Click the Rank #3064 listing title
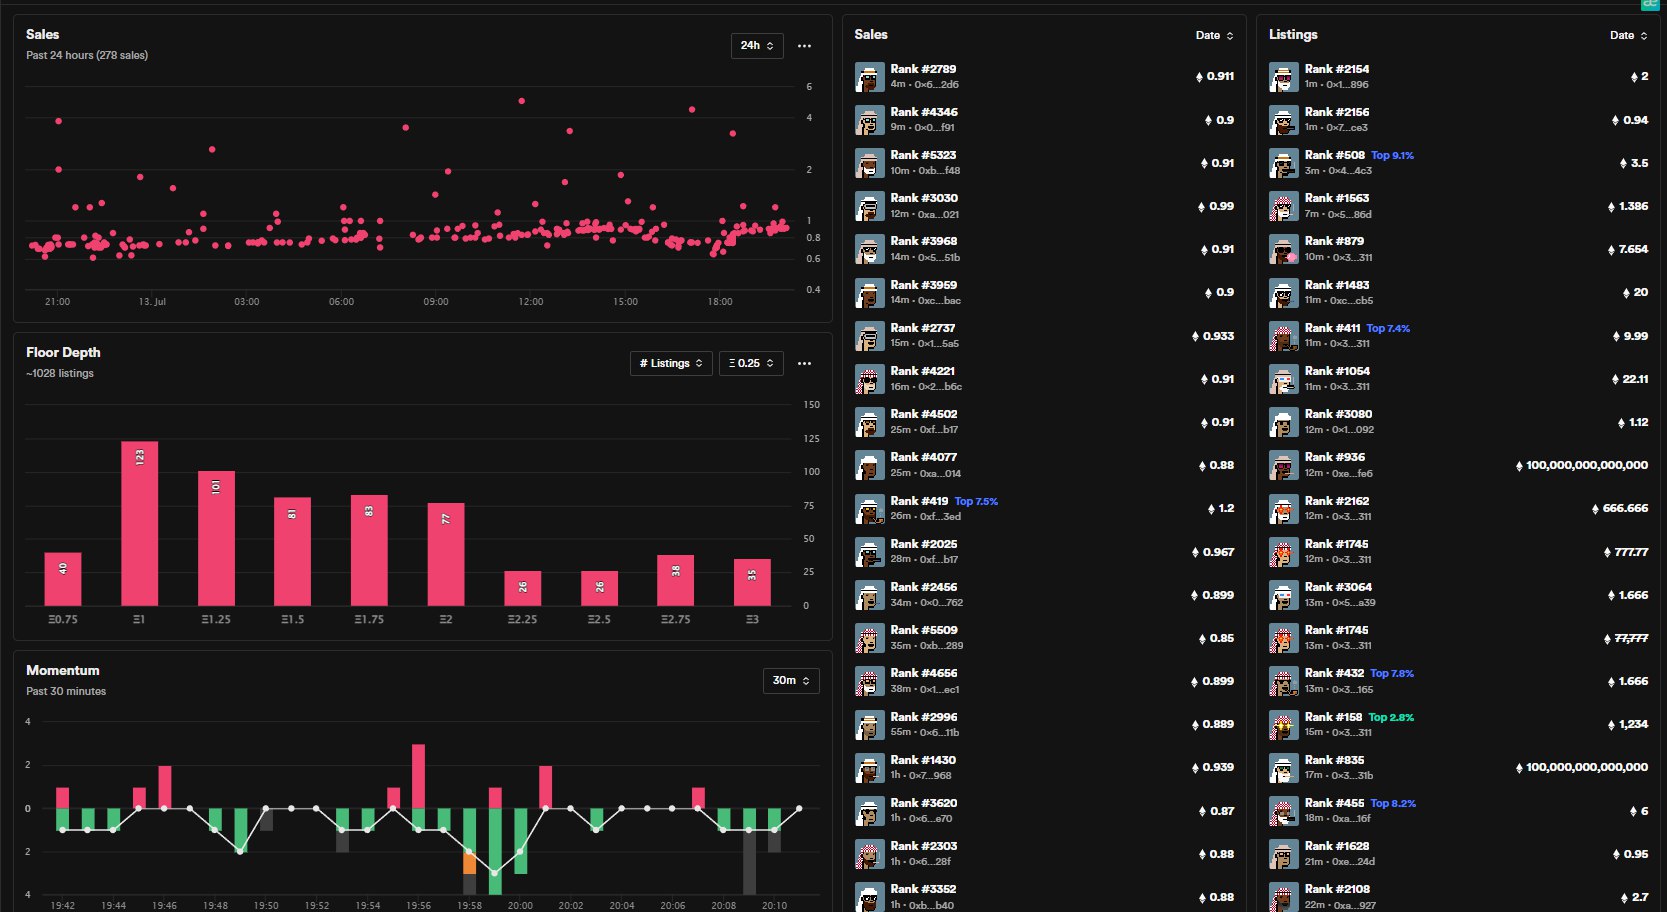Screen dimensions: 1667x912 [1339, 587]
